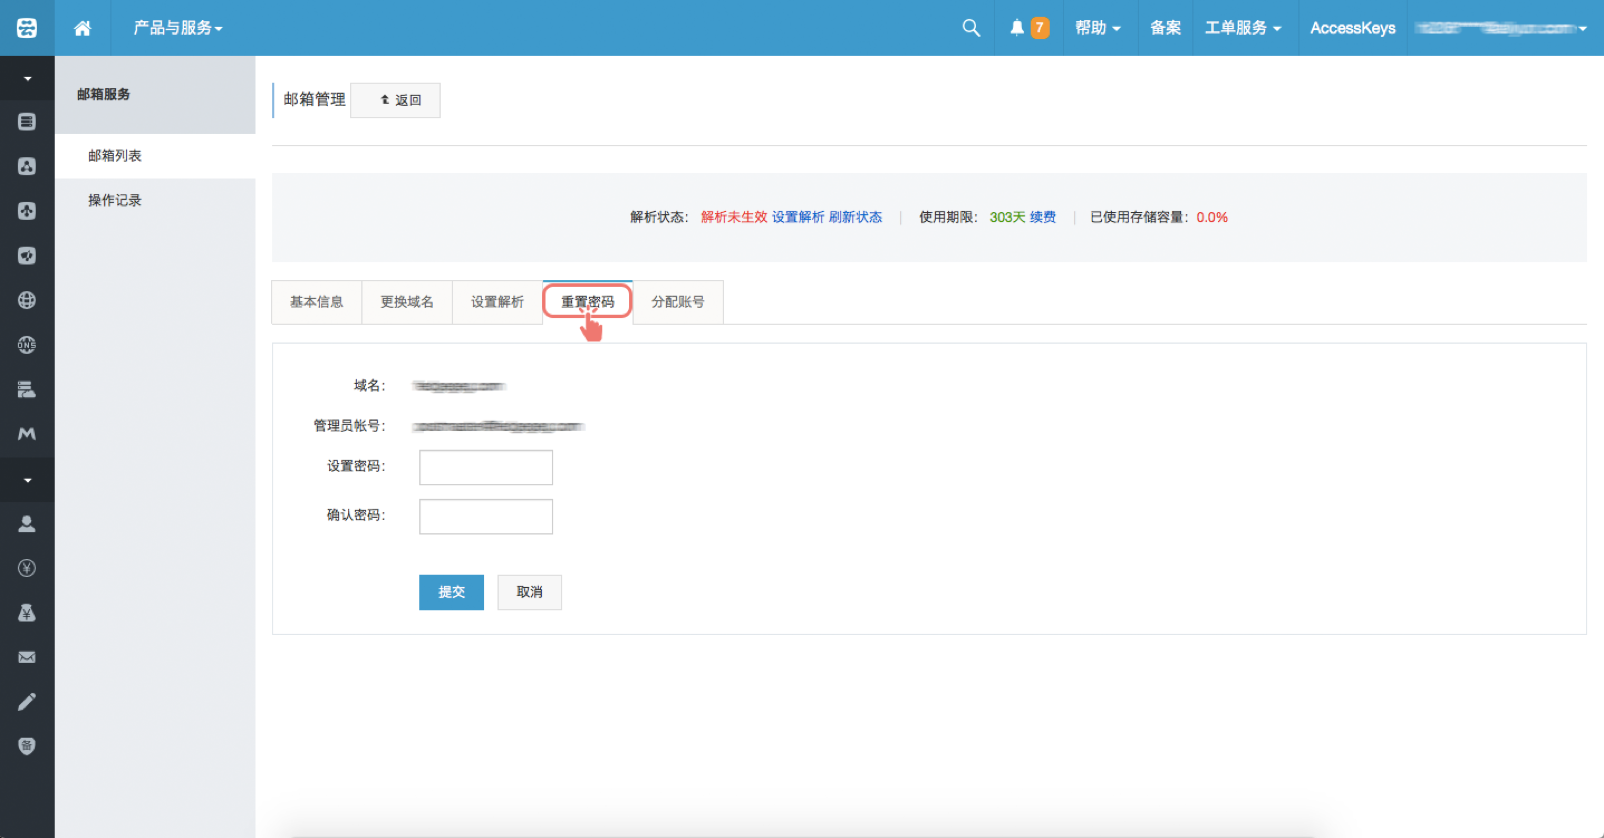The width and height of the screenshot is (1604, 838).
Task: Expand the 产品与服务 dropdown menu
Action: pos(178,28)
